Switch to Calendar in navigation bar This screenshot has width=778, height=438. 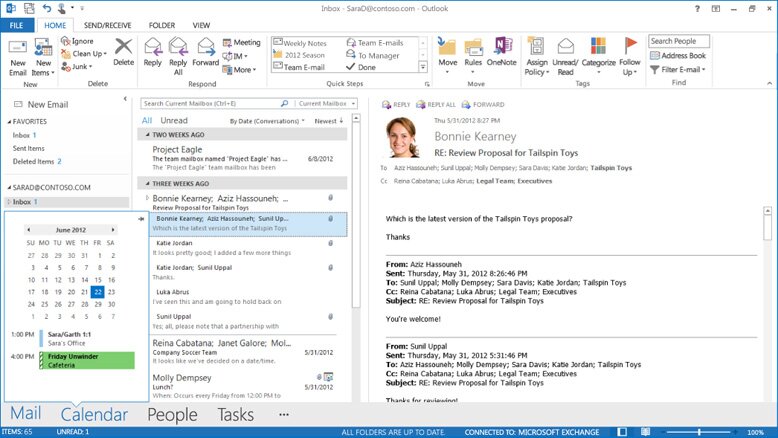[94, 415]
